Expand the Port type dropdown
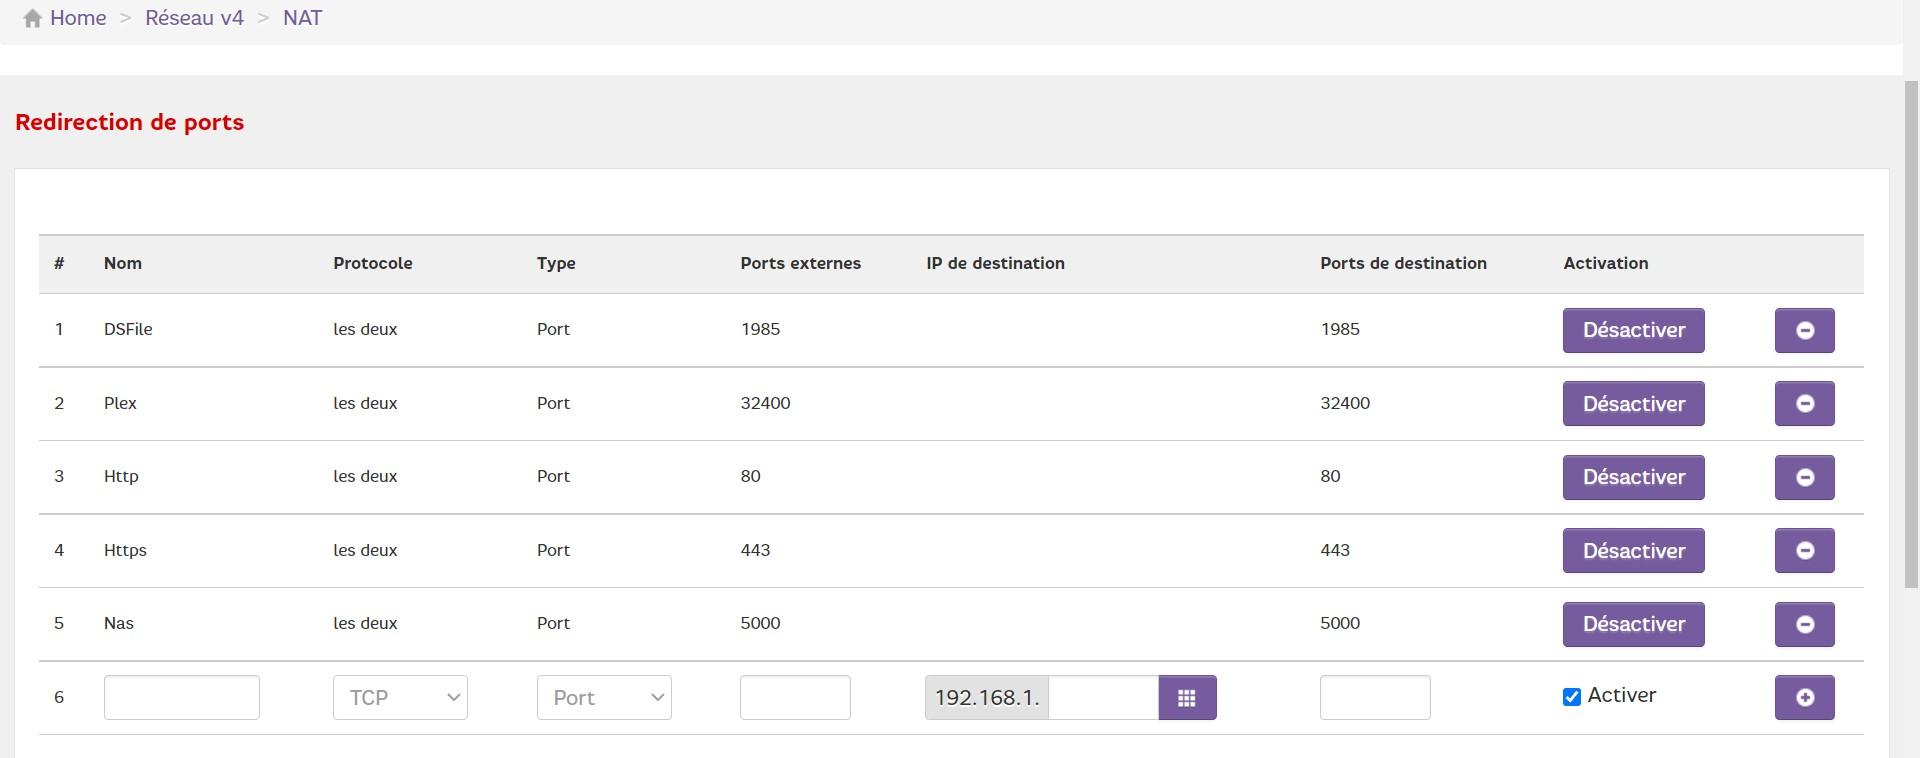The height and width of the screenshot is (758, 1920). (x=604, y=697)
